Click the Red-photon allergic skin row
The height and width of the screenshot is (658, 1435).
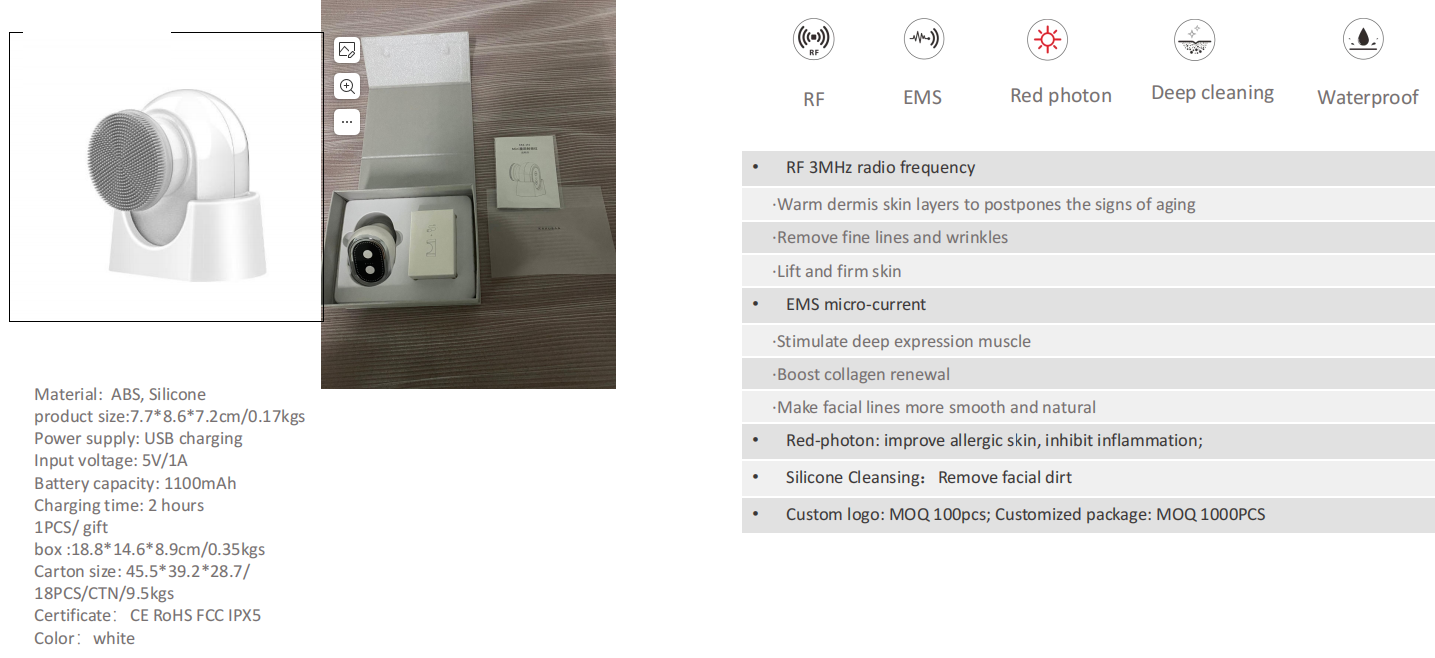click(x=1088, y=441)
